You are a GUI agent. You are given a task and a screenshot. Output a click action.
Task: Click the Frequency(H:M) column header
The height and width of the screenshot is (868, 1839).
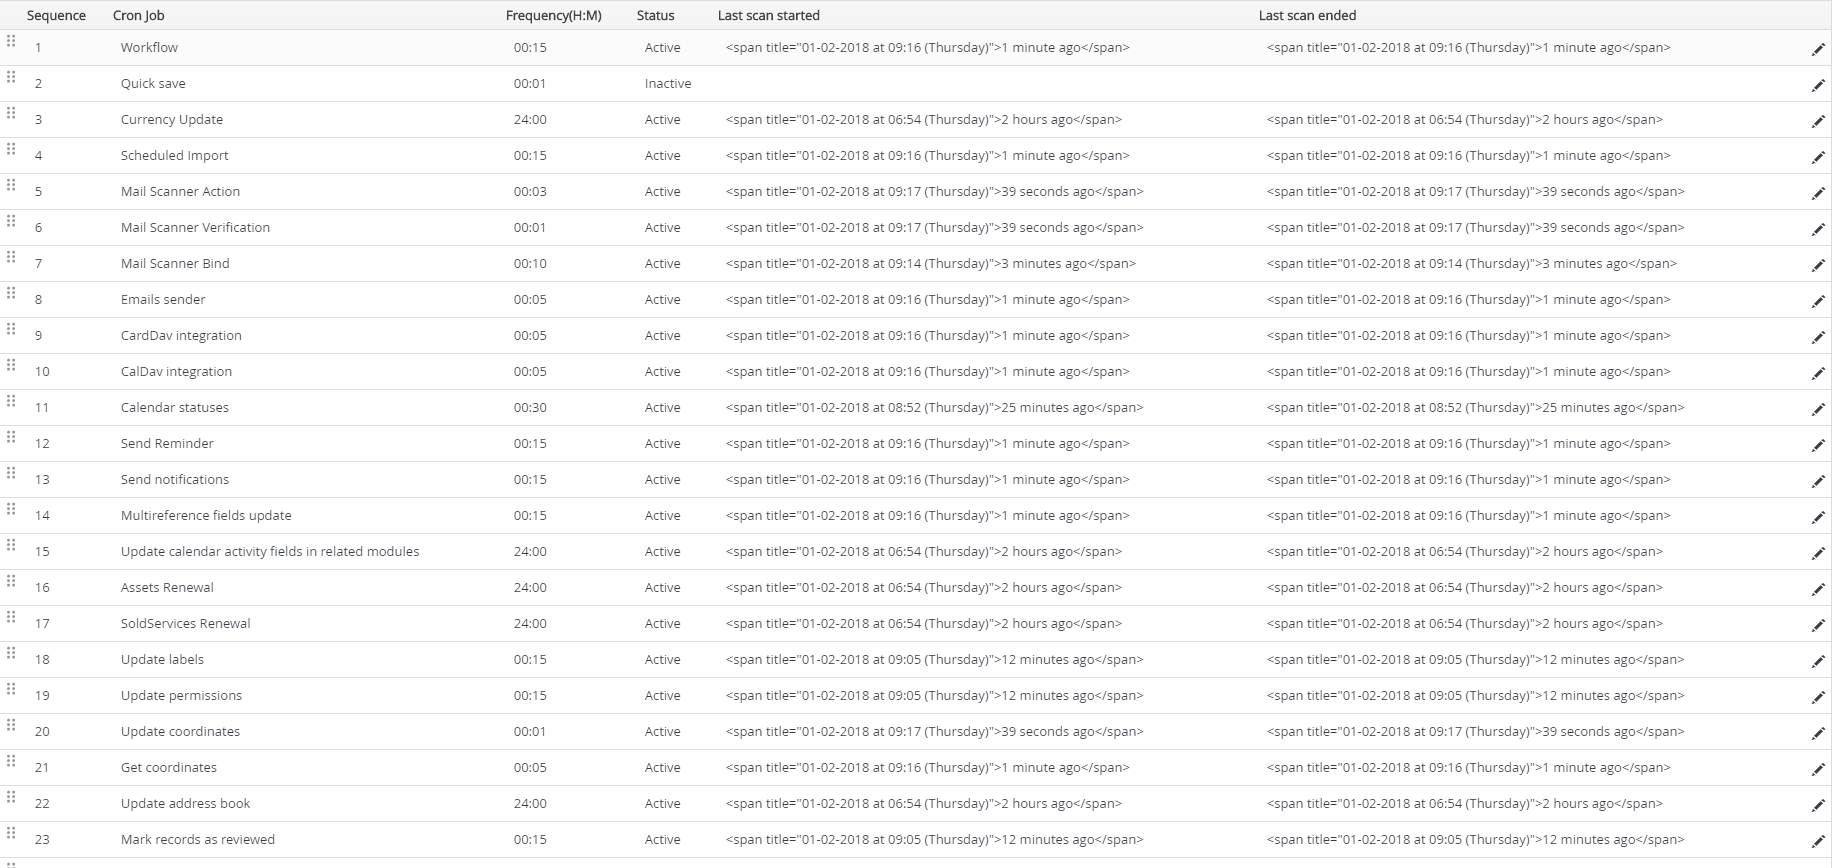coord(554,16)
